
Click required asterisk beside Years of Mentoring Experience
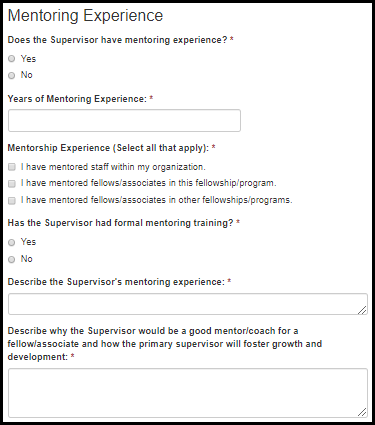pyautogui.click(x=151, y=98)
